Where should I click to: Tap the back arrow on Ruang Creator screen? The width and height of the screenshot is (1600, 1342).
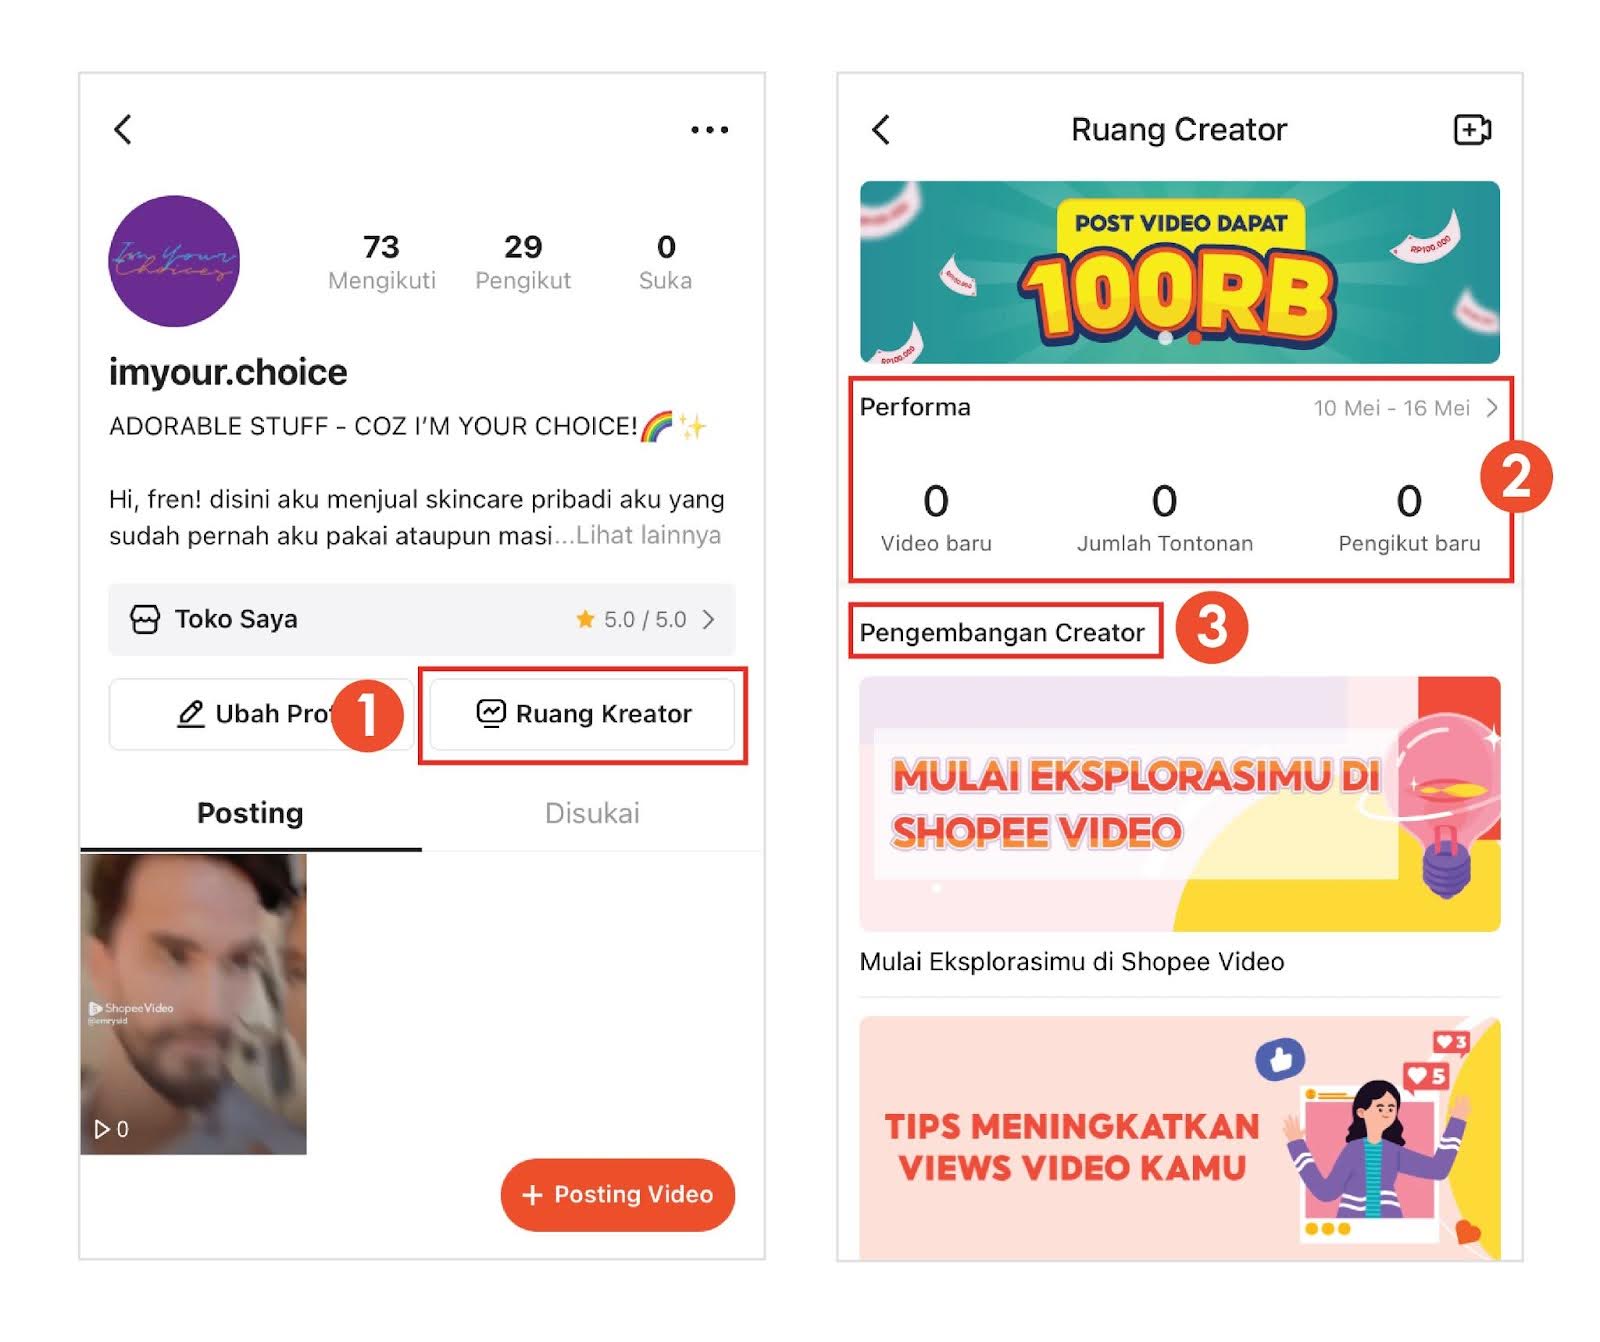(x=881, y=129)
